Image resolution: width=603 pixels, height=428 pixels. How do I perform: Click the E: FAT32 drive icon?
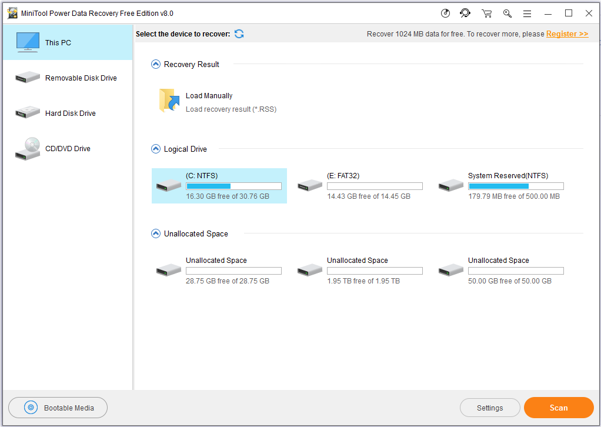310,186
